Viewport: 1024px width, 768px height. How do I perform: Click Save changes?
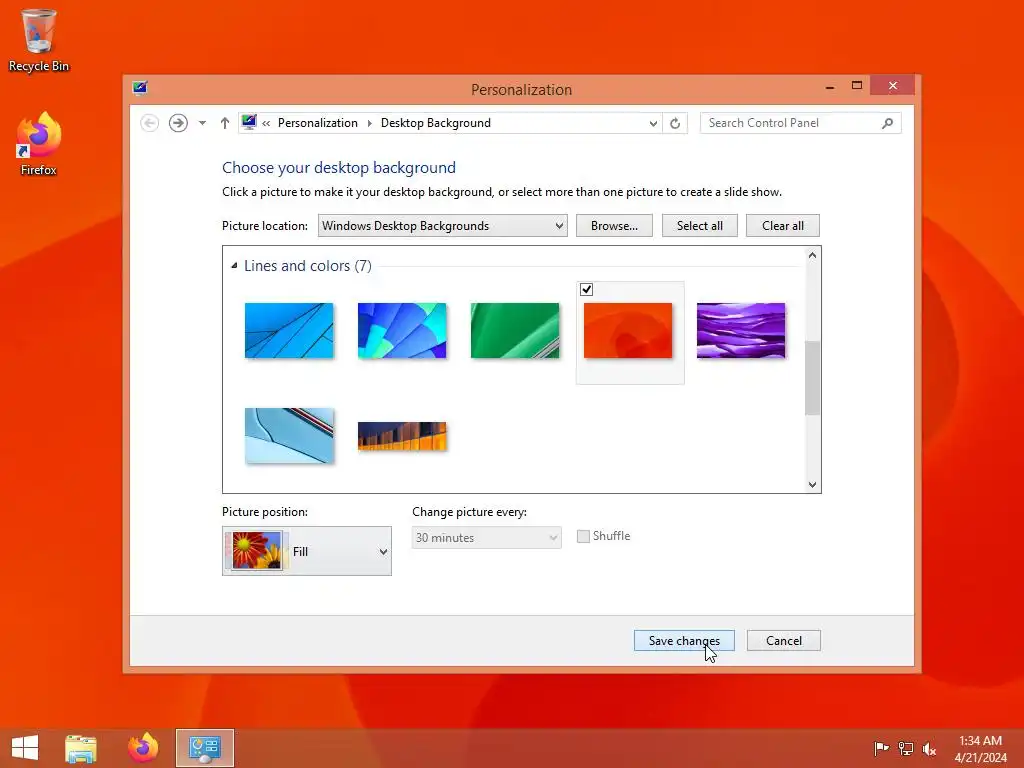(684, 641)
